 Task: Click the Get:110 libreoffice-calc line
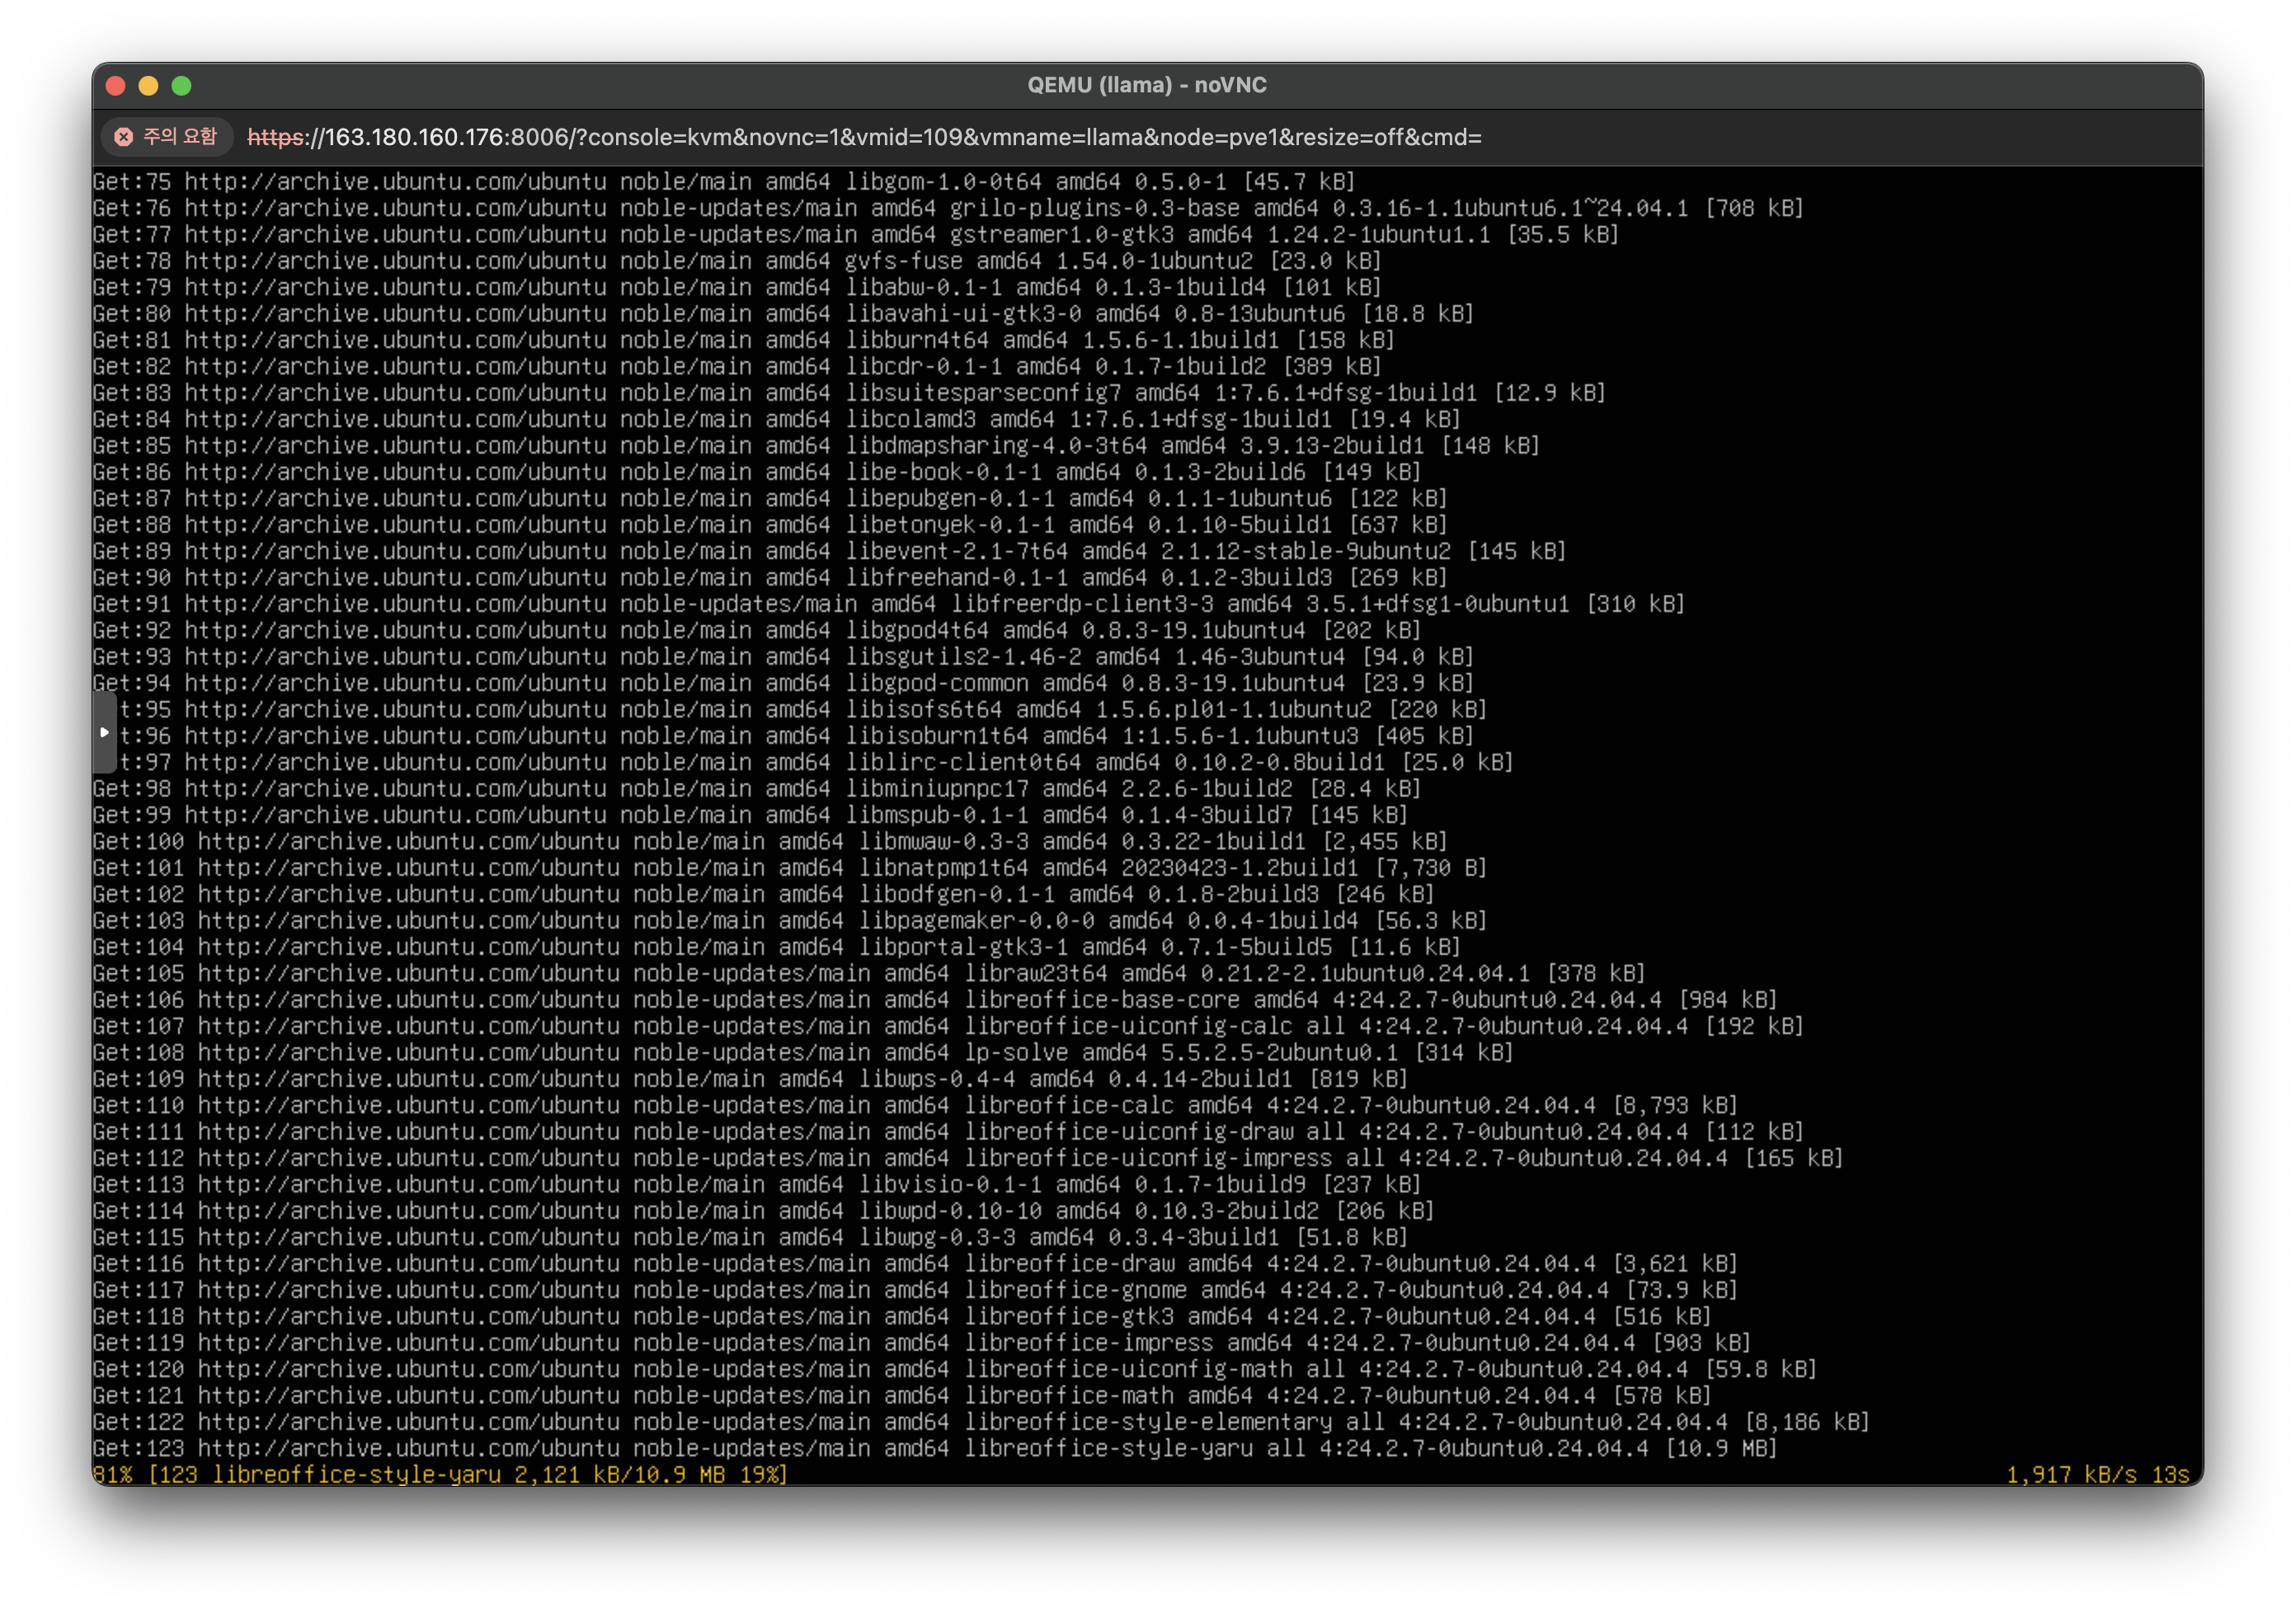914,1105
